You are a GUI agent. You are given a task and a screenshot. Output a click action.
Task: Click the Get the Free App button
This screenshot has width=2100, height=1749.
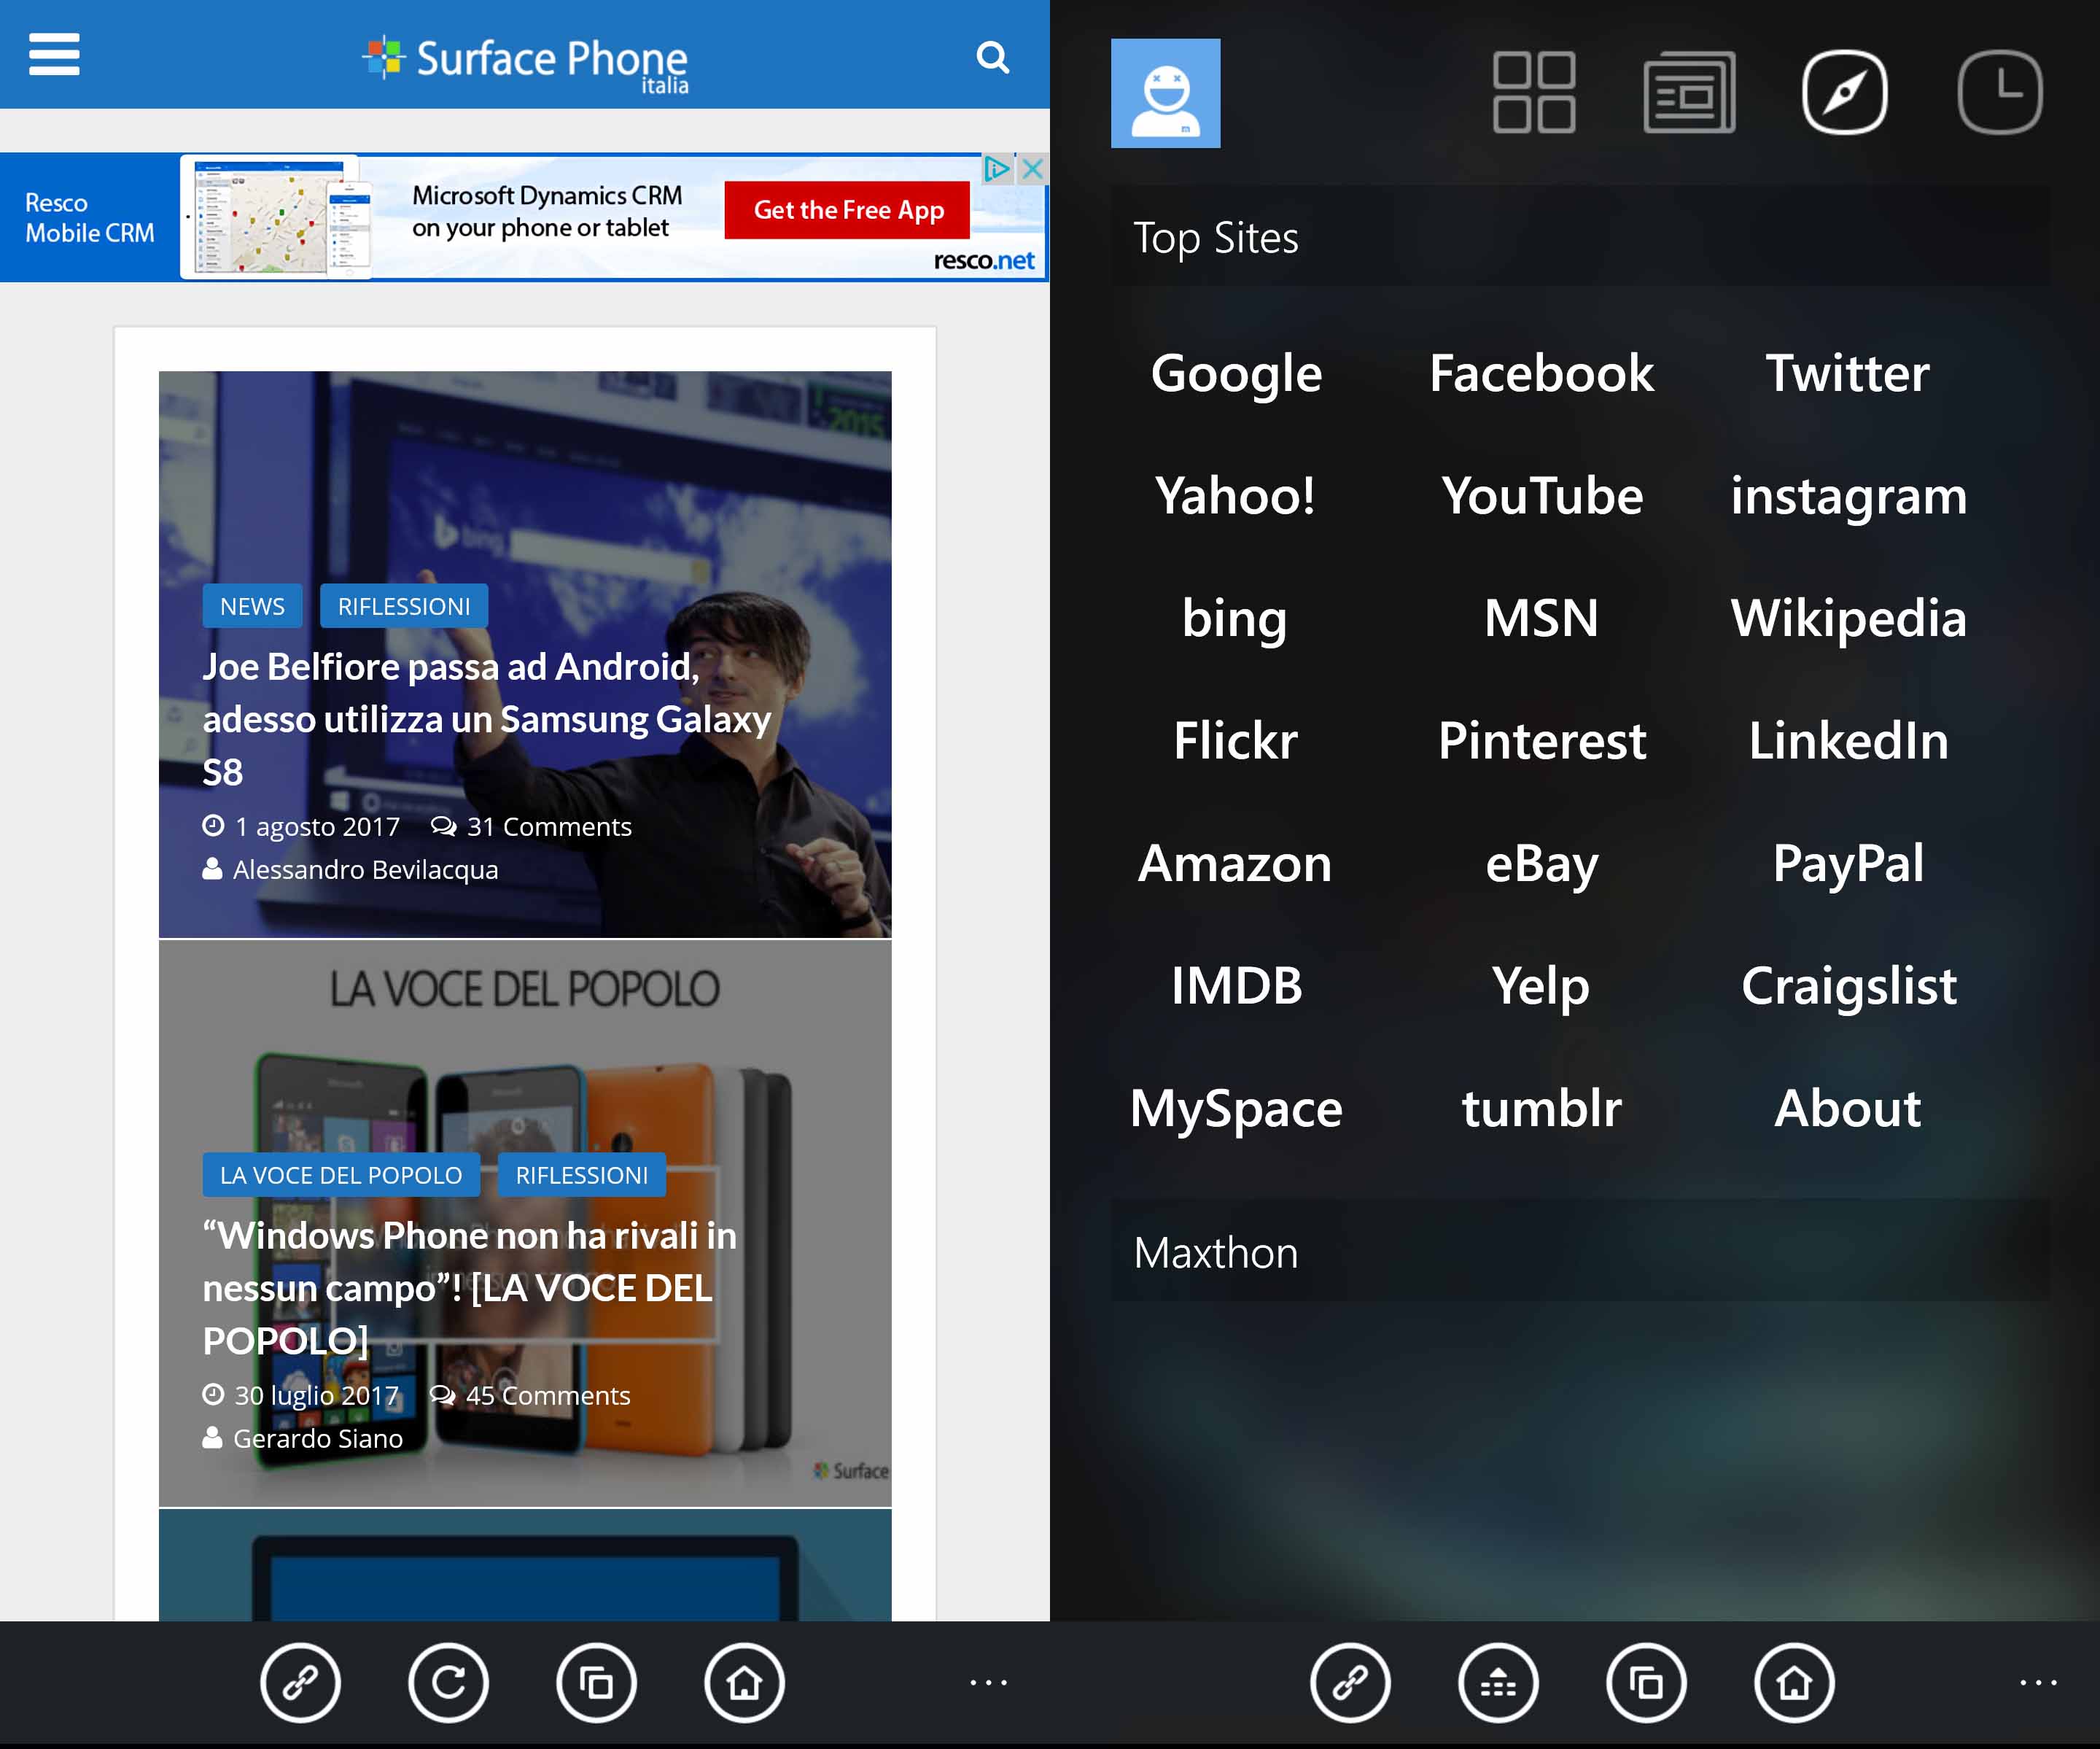click(x=848, y=210)
